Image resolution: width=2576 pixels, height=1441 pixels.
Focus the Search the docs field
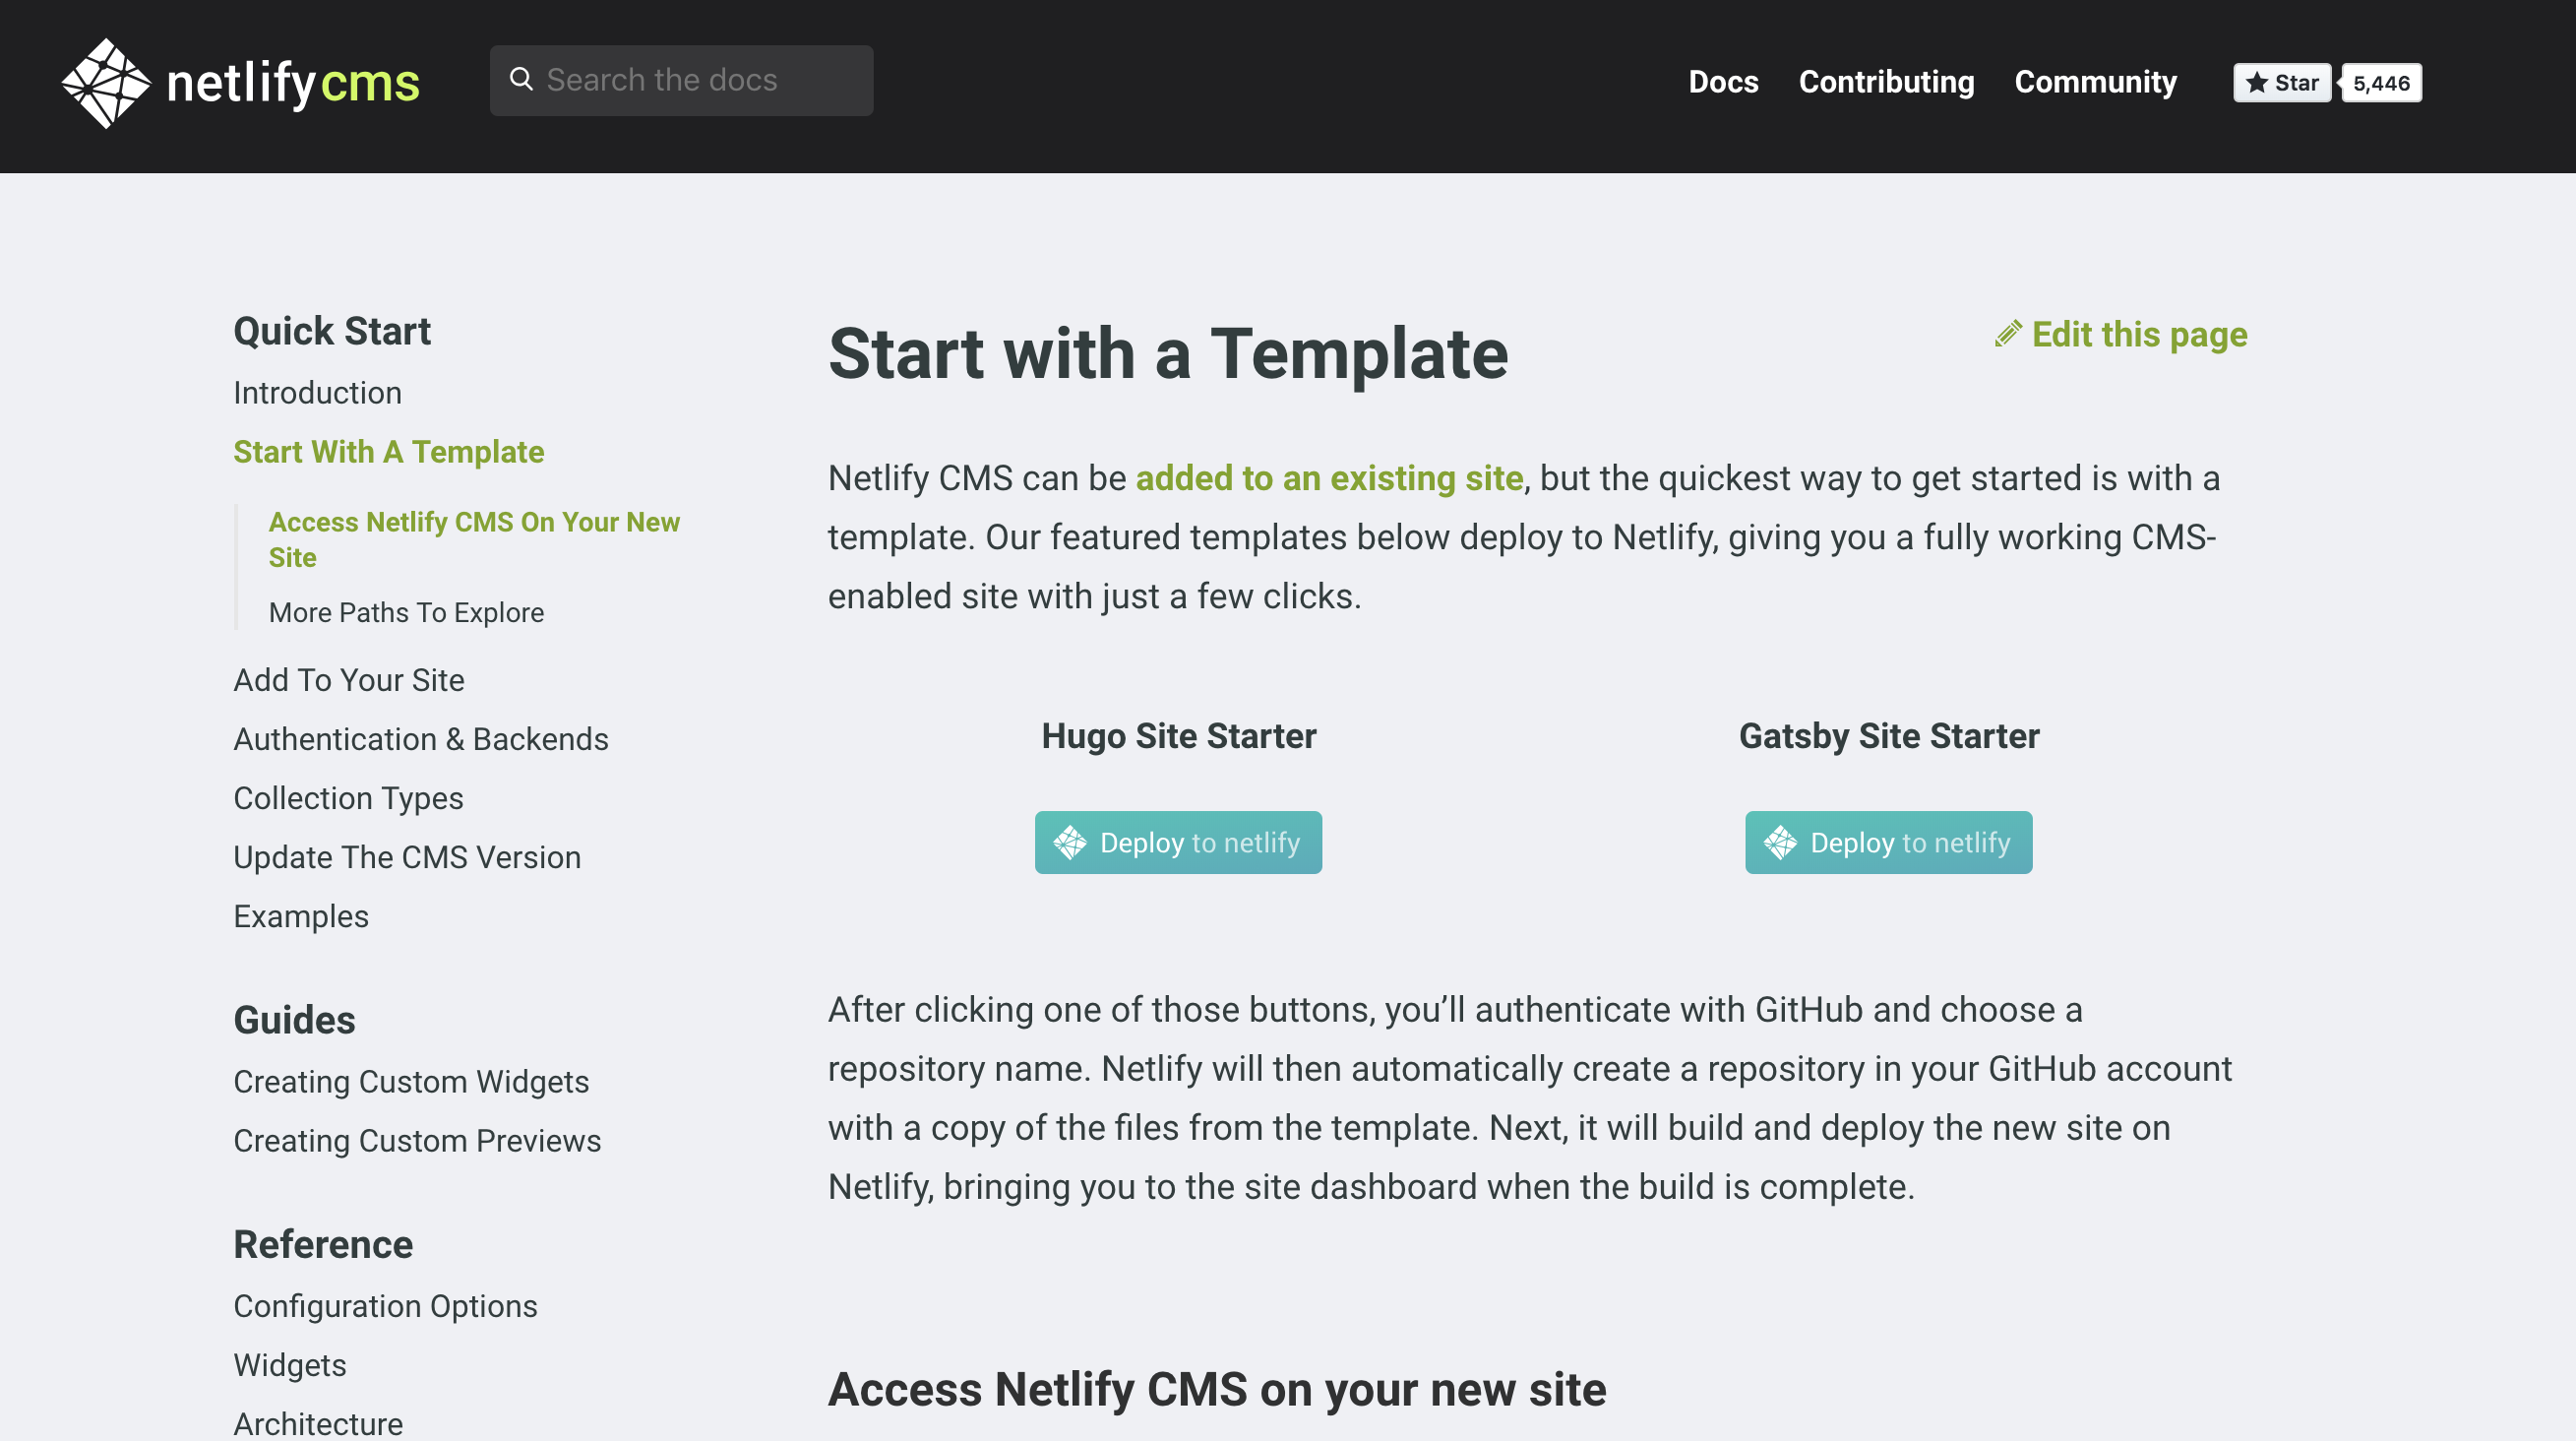pyautogui.click(x=700, y=80)
